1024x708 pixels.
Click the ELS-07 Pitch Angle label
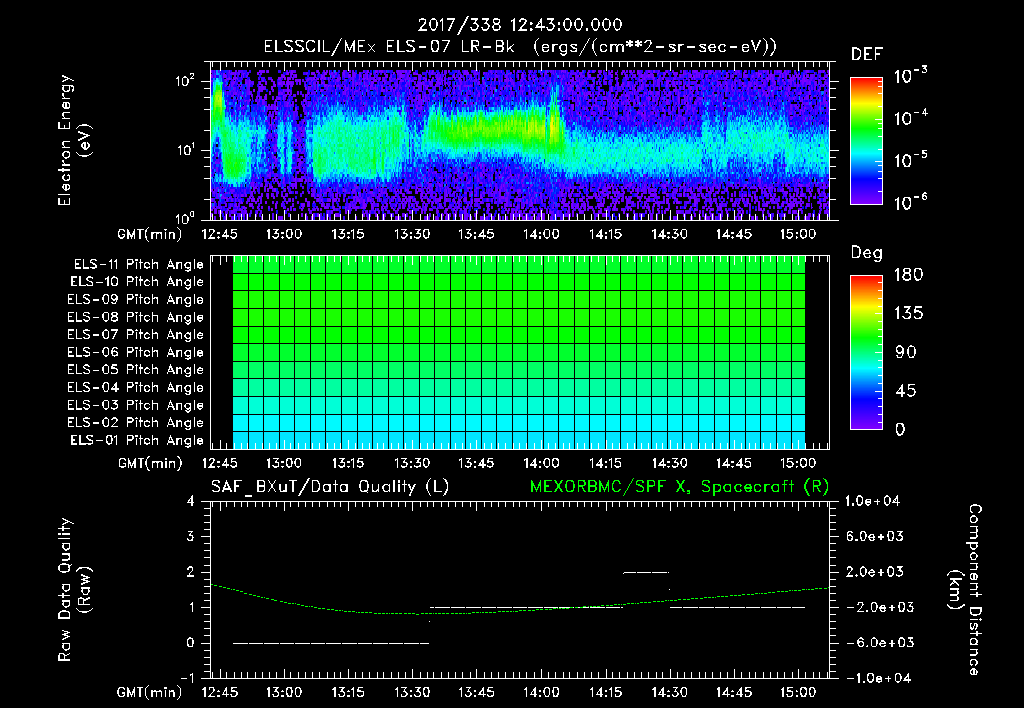click(136, 334)
